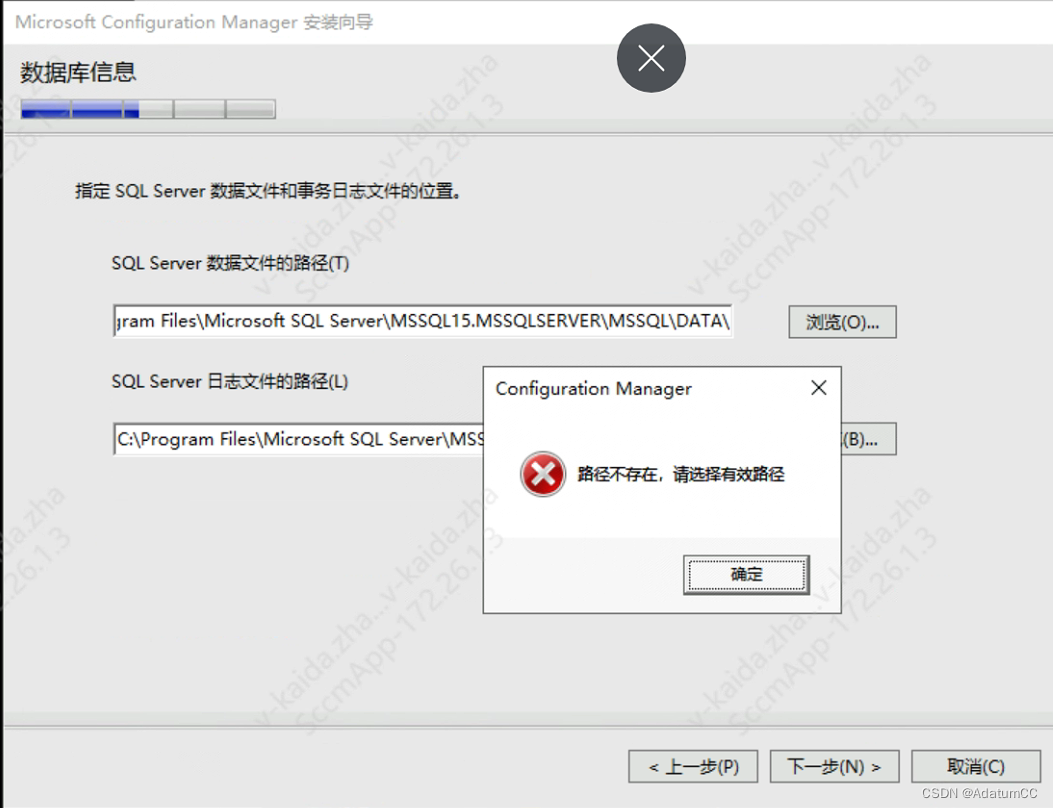Click the SQL Server 数据文件的路径(T) label
1053x808 pixels.
click(230, 263)
